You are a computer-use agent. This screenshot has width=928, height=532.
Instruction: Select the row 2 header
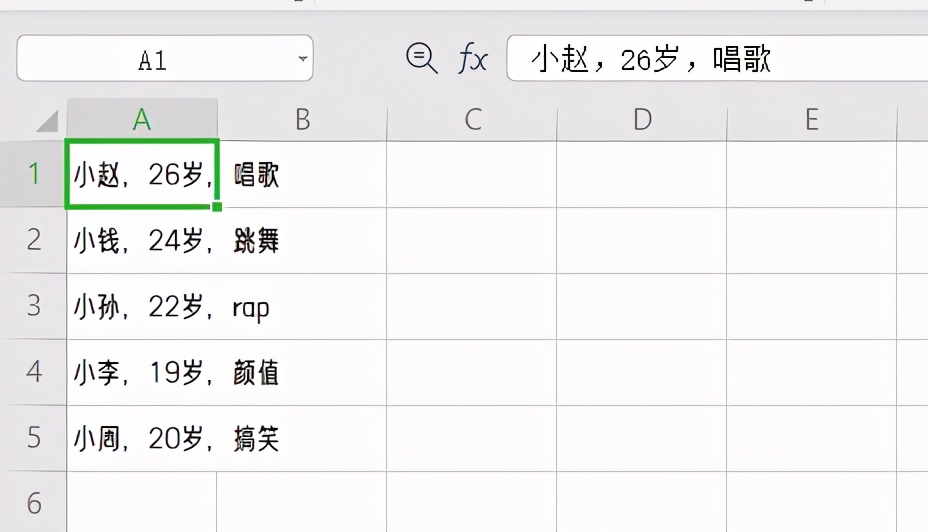33,240
